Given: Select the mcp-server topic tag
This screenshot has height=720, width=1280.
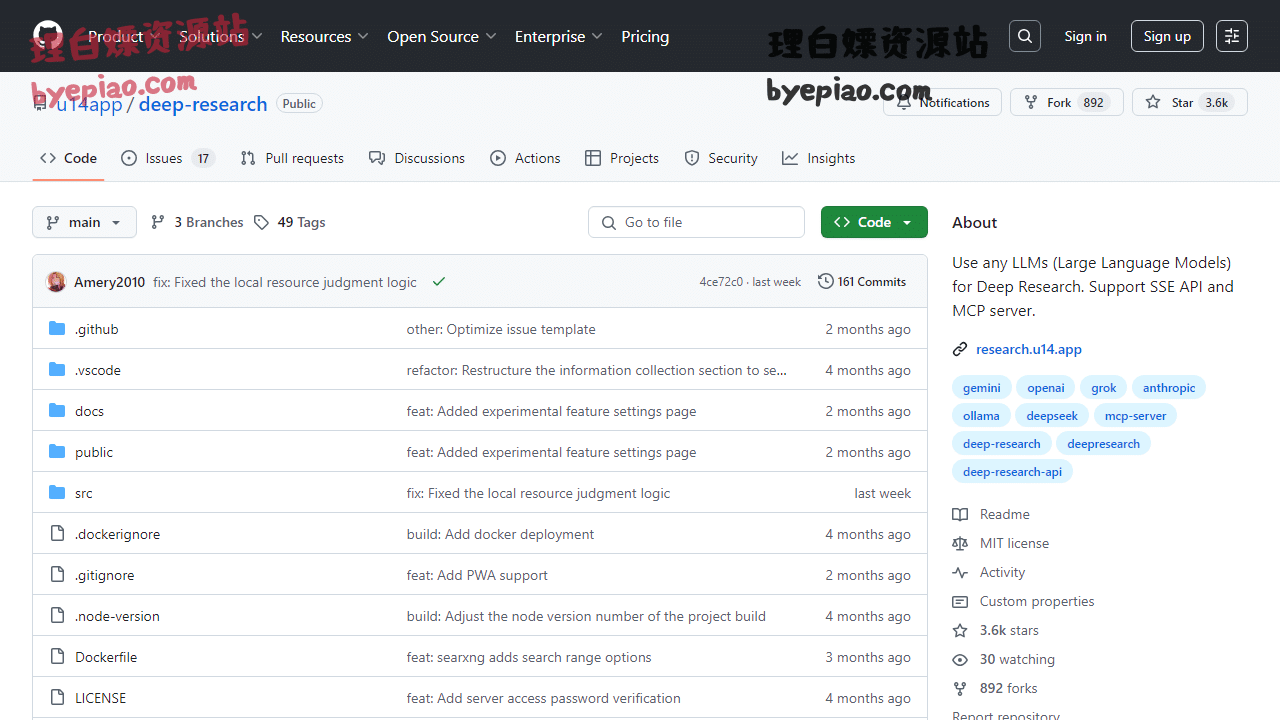Looking at the screenshot, I should 1136,416.
